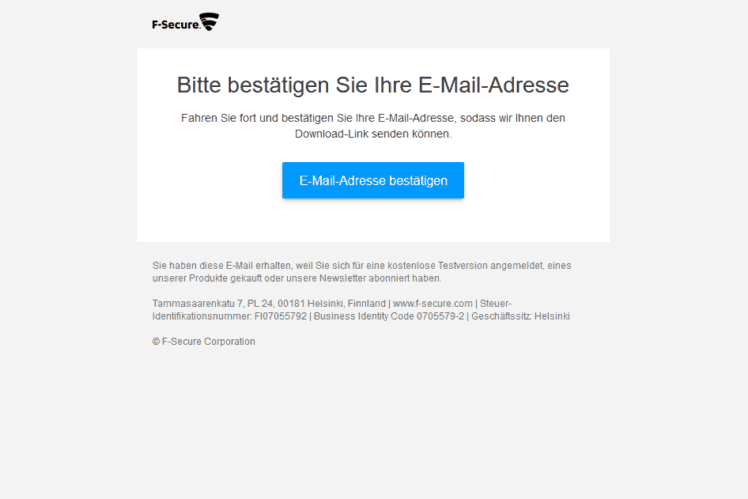Screen dimensions: 748x499
Task: Confirm email via 'E-Mail-Adresse bestätigen' button
Action: click(x=373, y=180)
